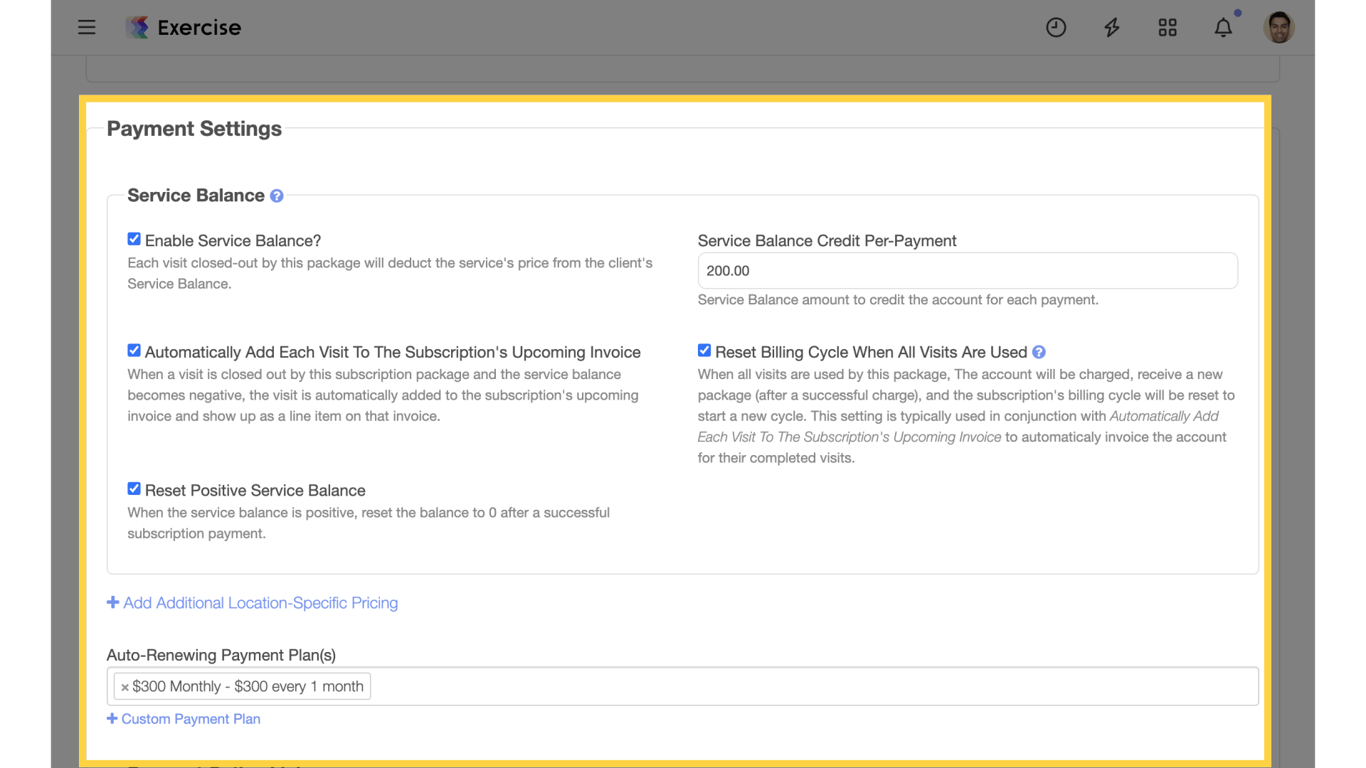
Task: Select the $300 Monthly payment plan tag
Action: point(247,686)
